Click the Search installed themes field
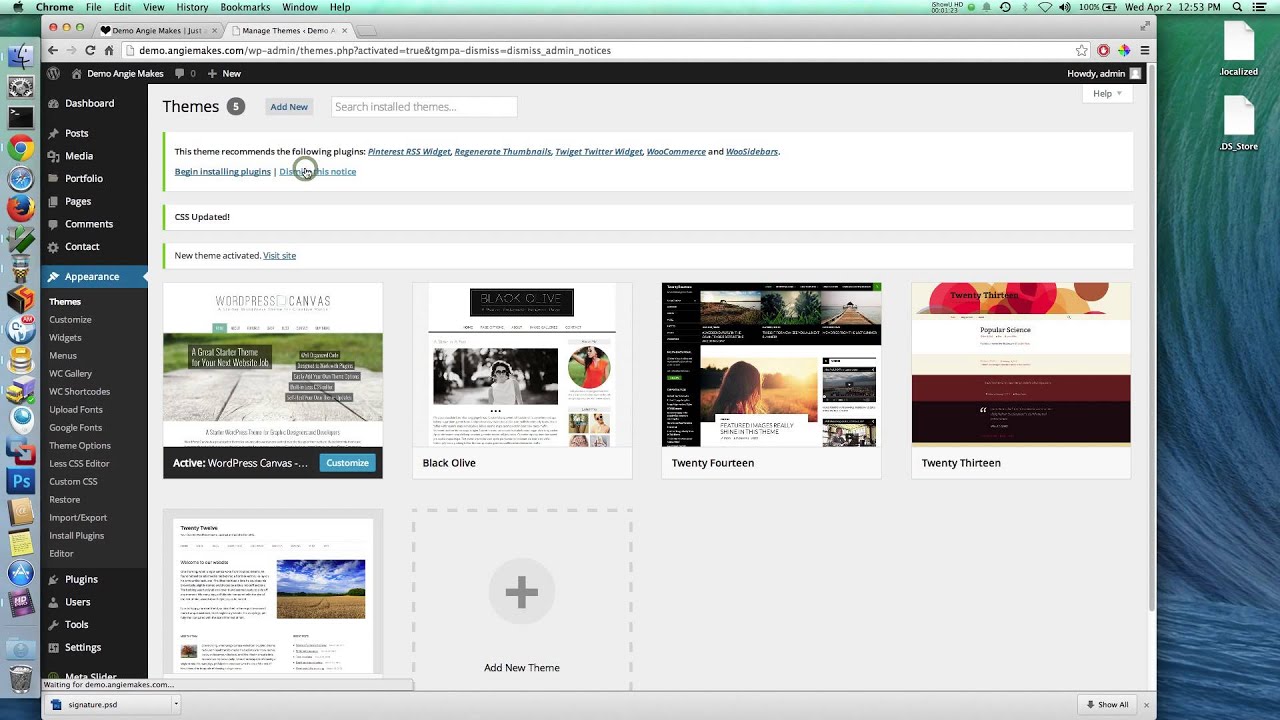 (x=424, y=107)
